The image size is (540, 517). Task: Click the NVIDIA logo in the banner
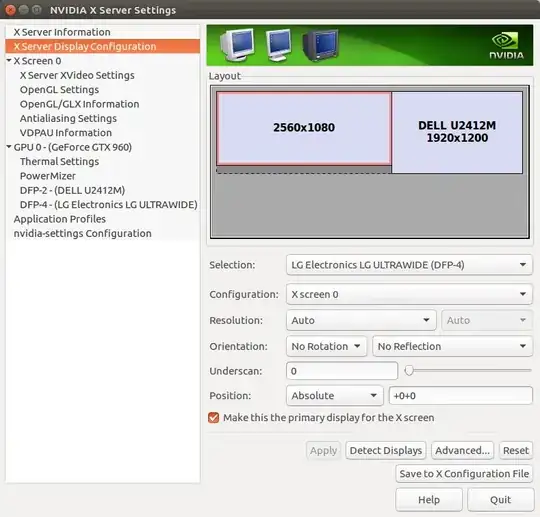506,46
